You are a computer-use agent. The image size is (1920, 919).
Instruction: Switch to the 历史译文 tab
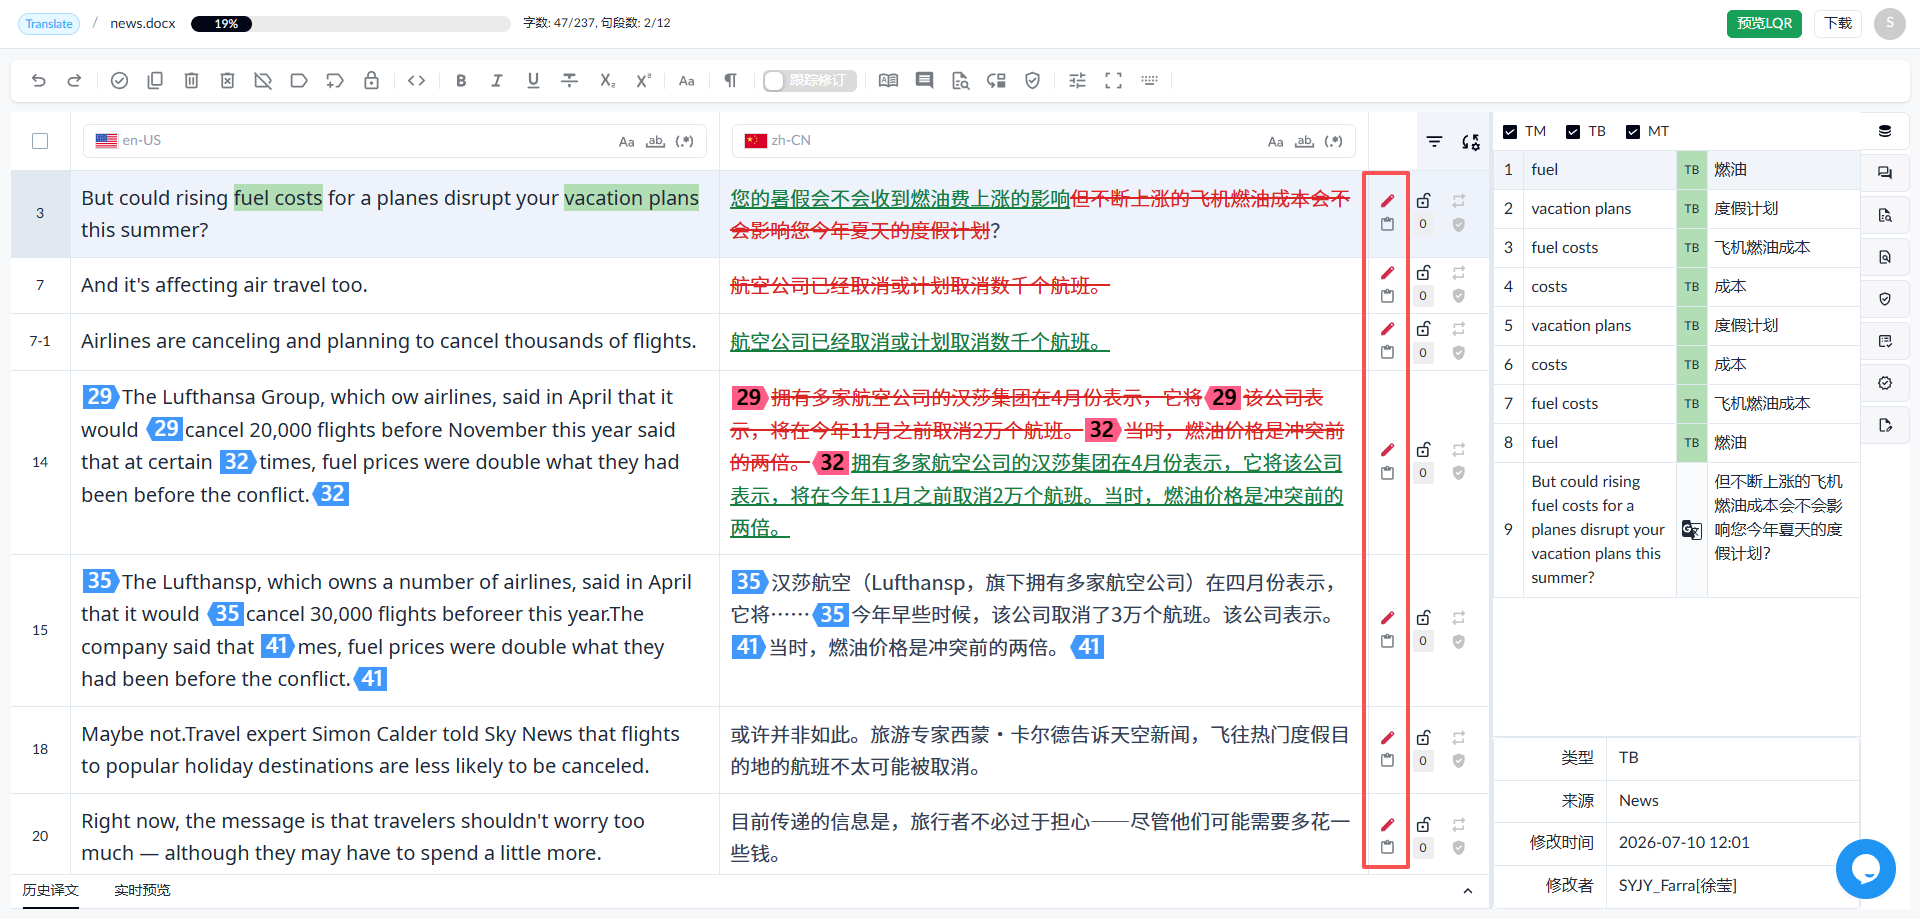[51, 890]
